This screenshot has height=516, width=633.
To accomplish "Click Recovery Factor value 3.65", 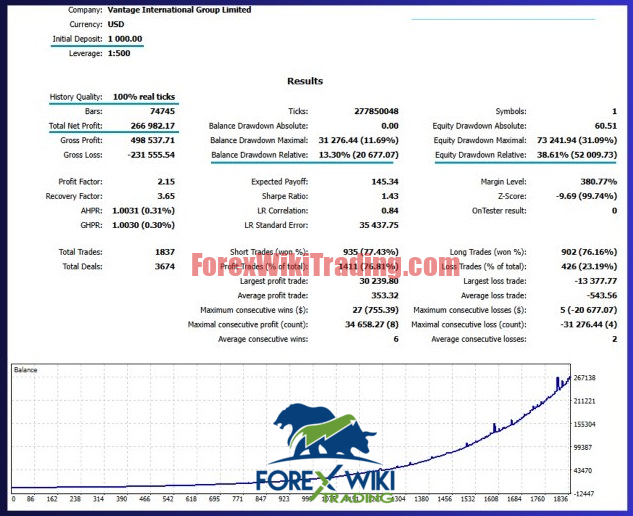I will (166, 196).
